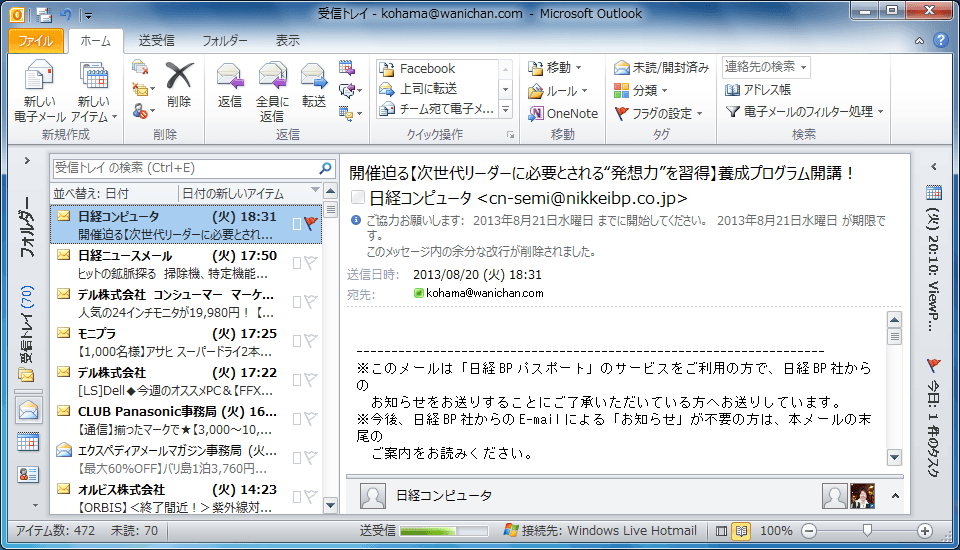The height and width of the screenshot is (550, 960).
Task: Flag the エクスペディアメールマガジン message
Action: [311, 458]
